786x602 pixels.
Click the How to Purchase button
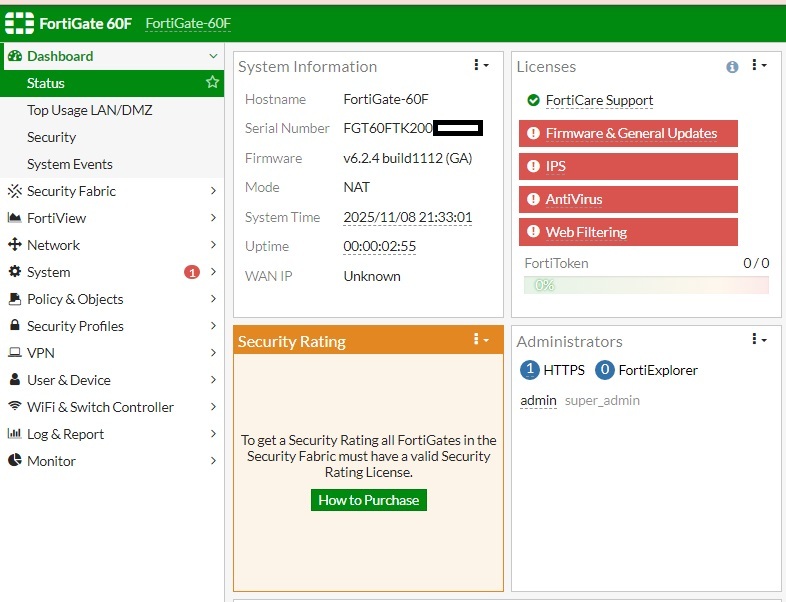[x=368, y=500]
